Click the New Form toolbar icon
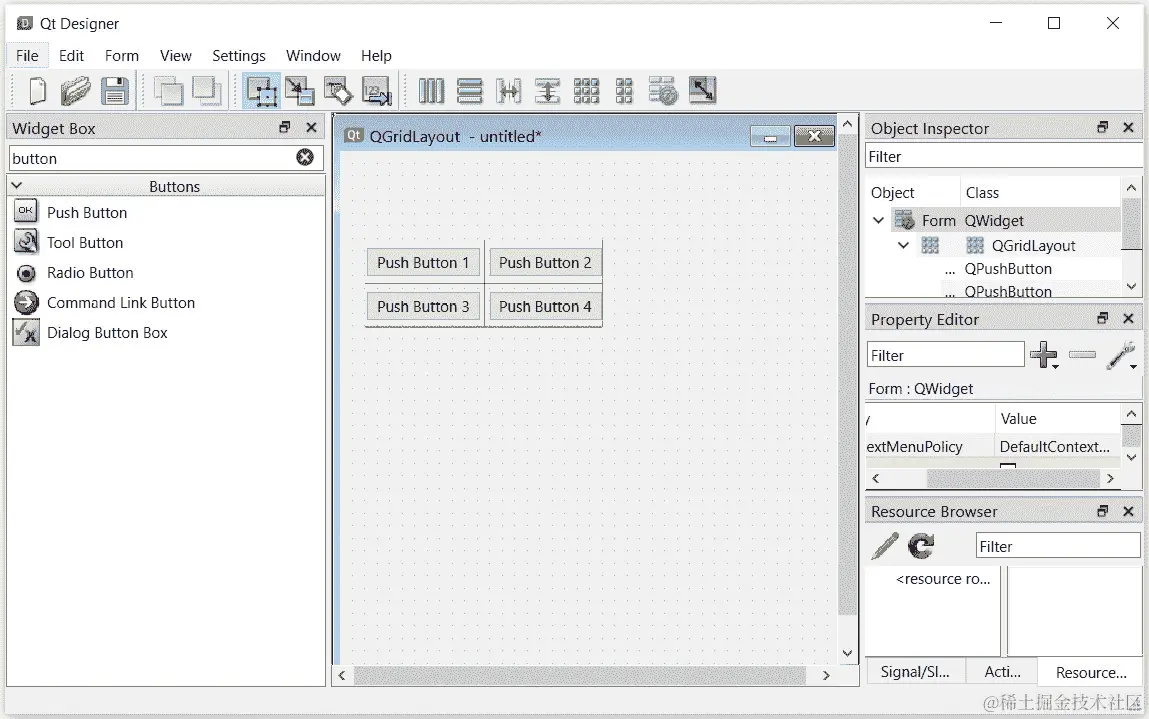1149x719 pixels. (37, 92)
